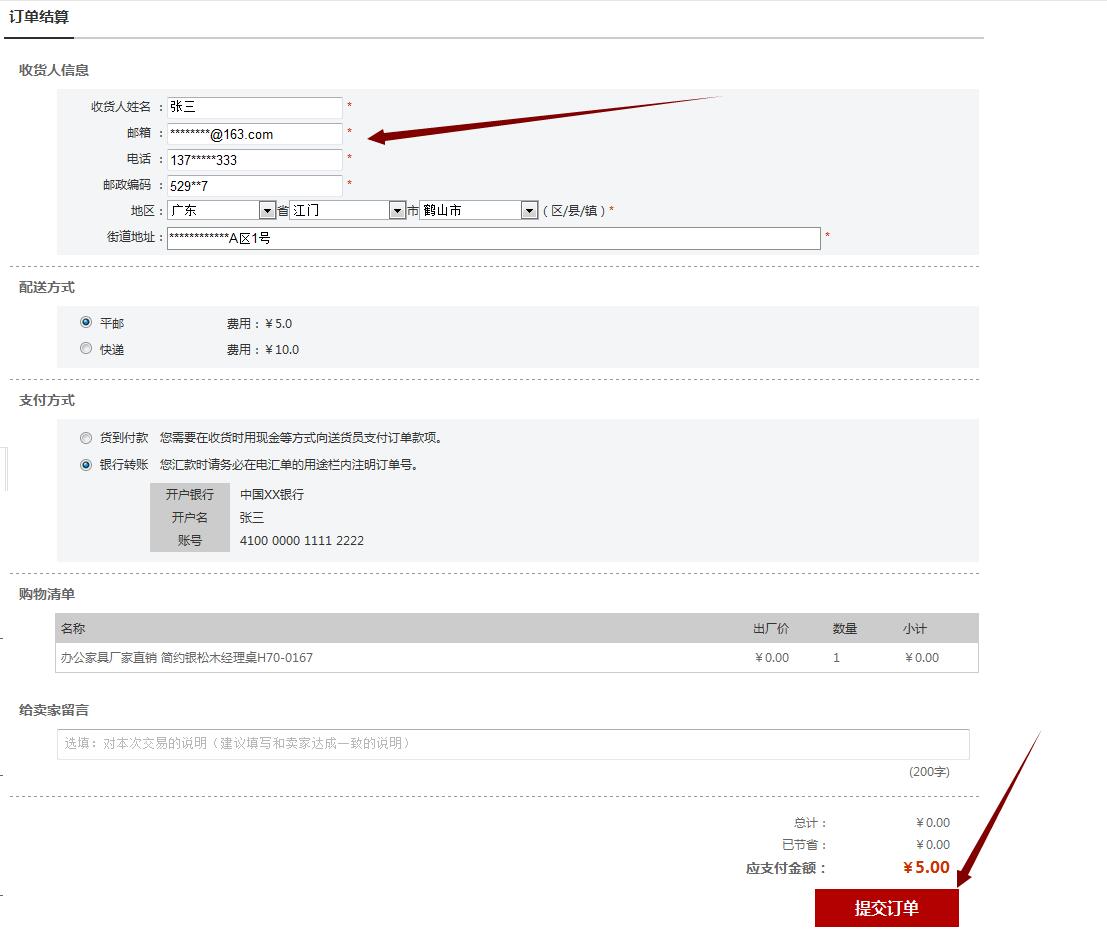Image resolution: width=1107 pixels, height=940 pixels.
Task: Focus the 邮箱 email input field
Action: [255, 134]
